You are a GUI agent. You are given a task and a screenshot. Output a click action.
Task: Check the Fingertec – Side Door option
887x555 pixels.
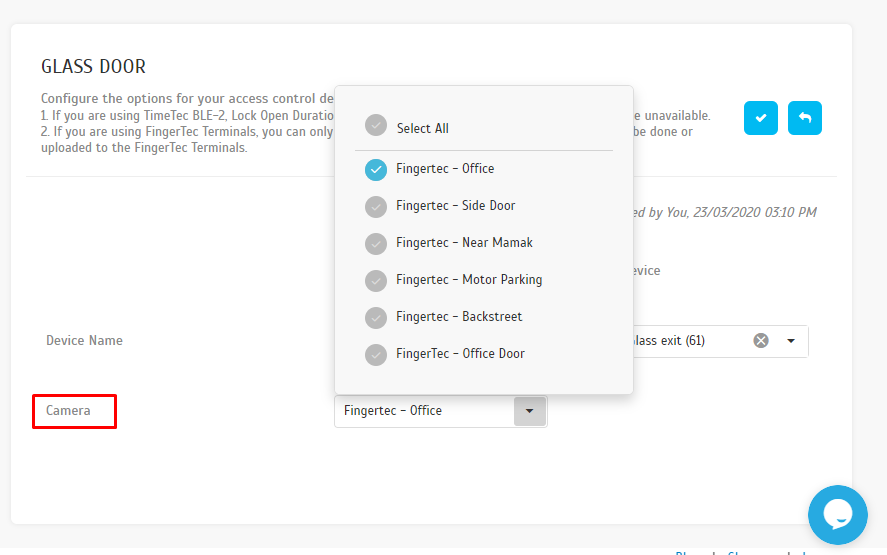[x=376, y=206]
